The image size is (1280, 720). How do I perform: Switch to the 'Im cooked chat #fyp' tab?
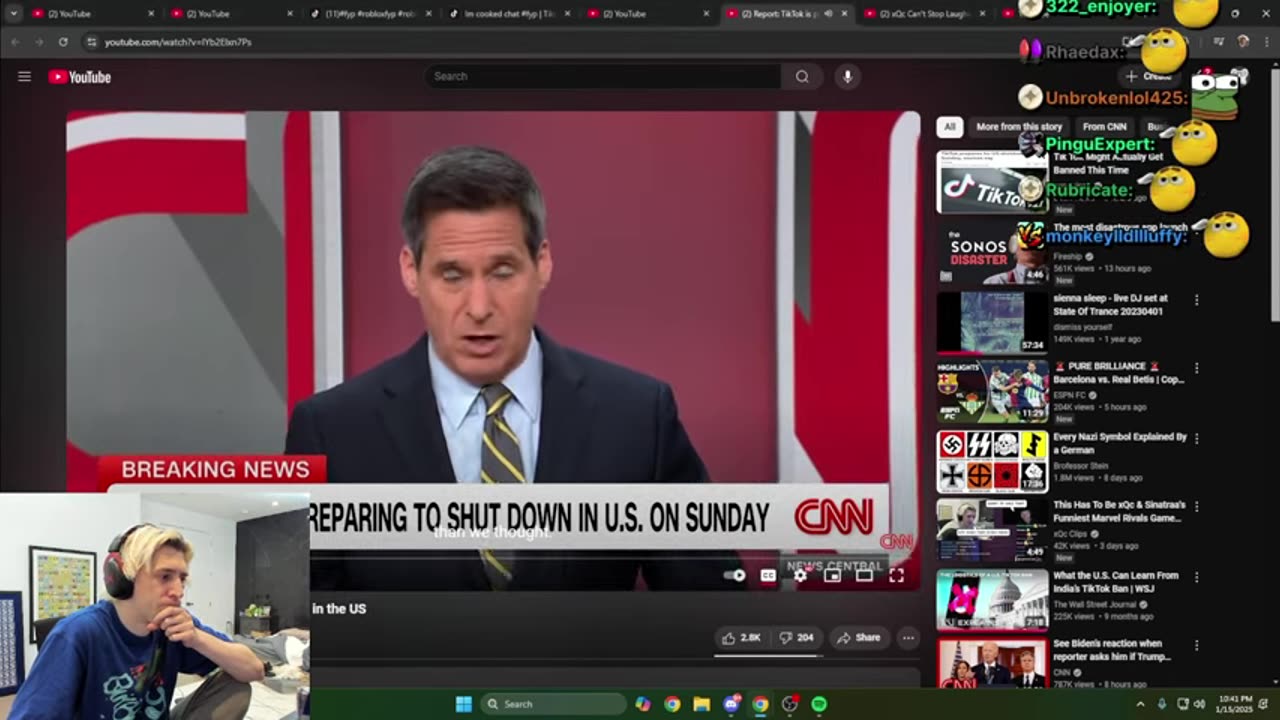tap(510, 14)
